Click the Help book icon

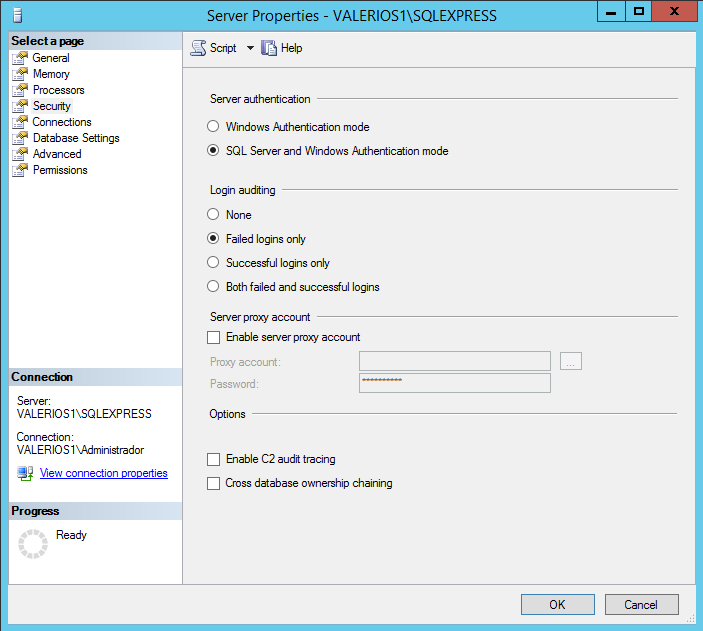(x=269, y=48)
